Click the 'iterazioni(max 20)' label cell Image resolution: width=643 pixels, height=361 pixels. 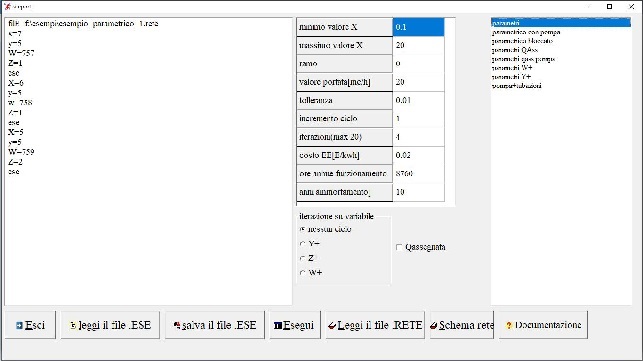[x=344, y=137]
